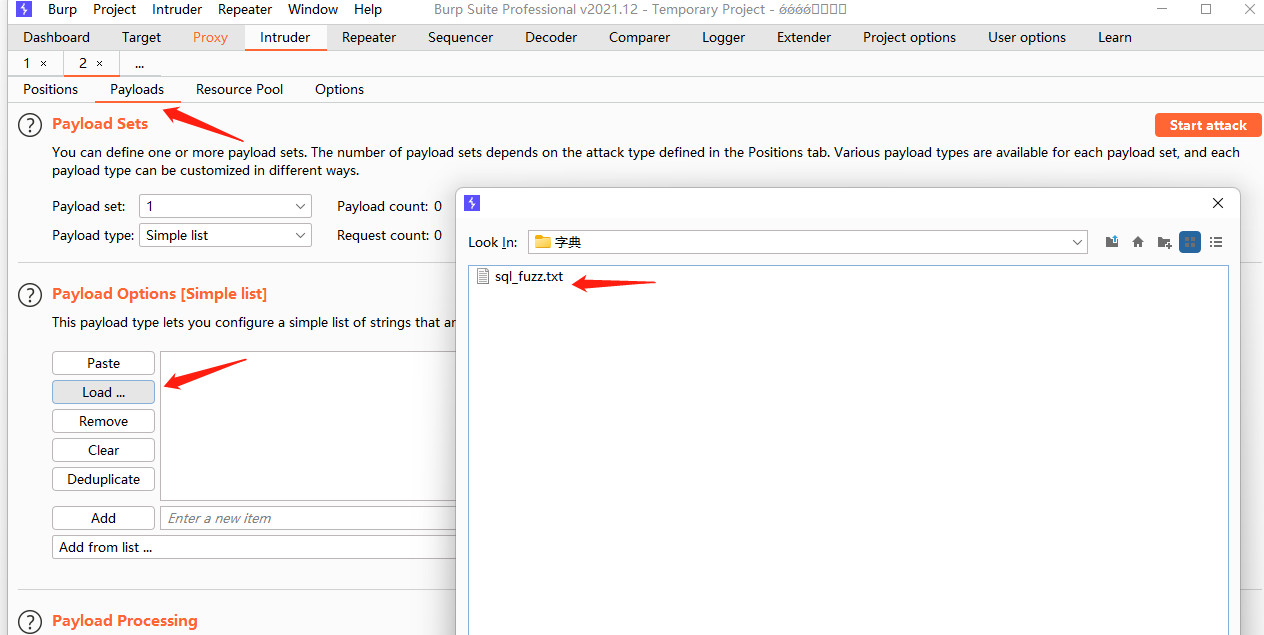The height and width of the screenshot is (635, 1264).
Task: Open the Add from list dropdown
Action: pyautogui.click(x=256, y=547)
